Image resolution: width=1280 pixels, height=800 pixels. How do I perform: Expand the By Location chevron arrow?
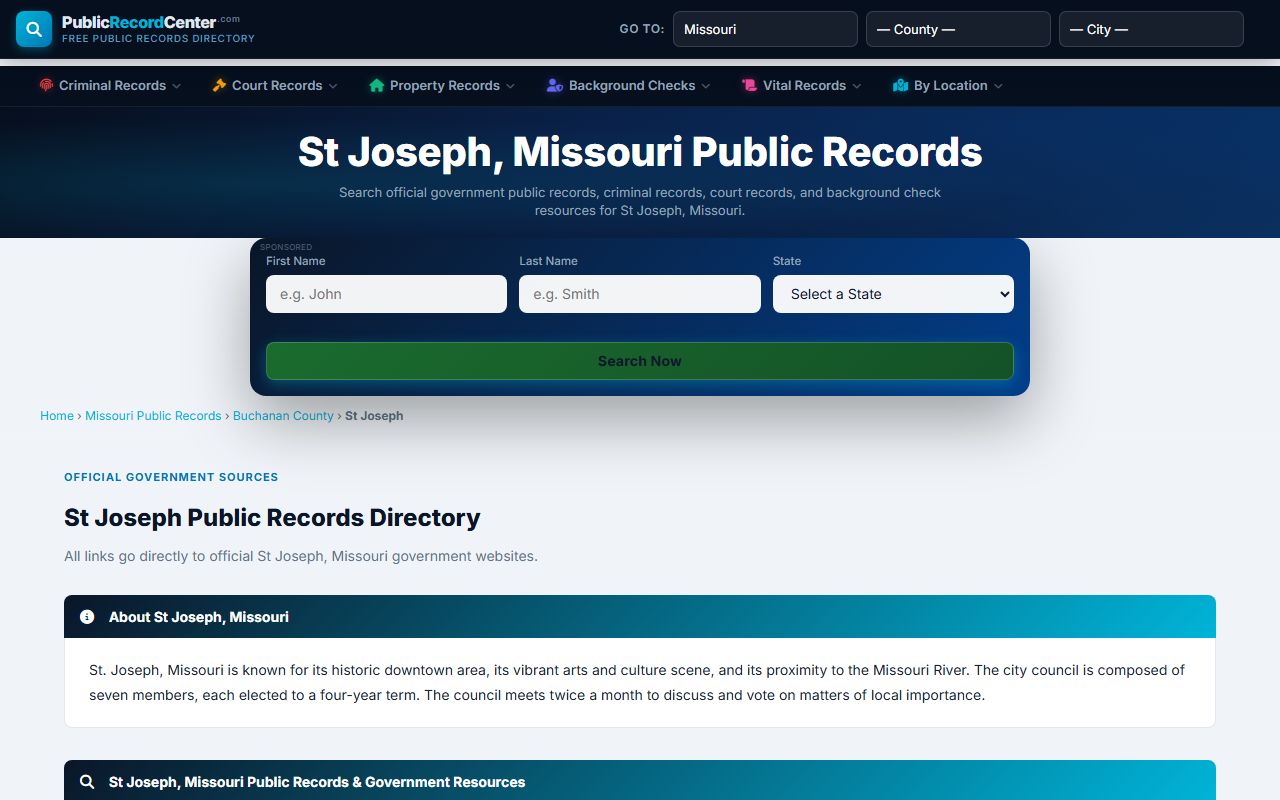[x=998, y=86]
